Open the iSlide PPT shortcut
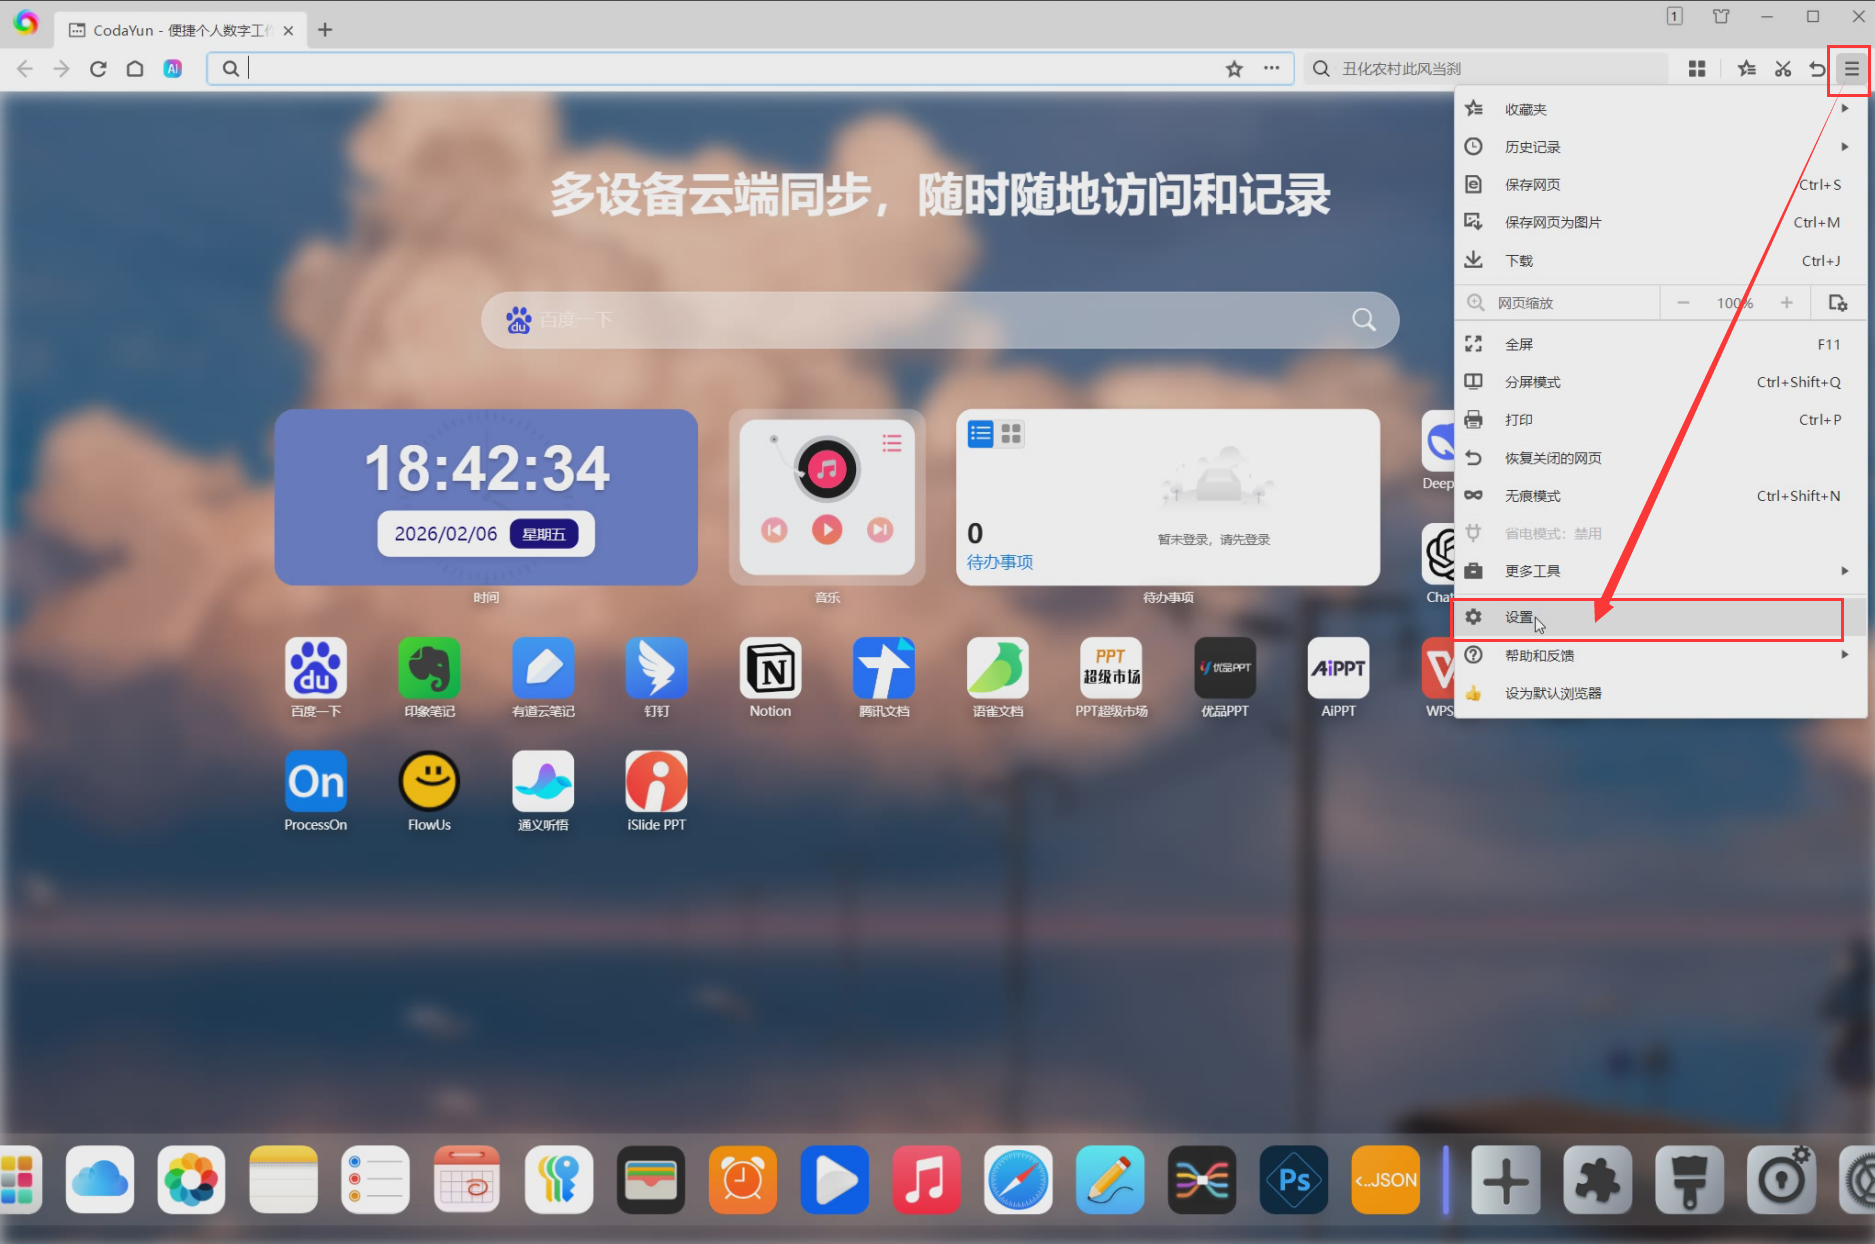 pos(656,782)
